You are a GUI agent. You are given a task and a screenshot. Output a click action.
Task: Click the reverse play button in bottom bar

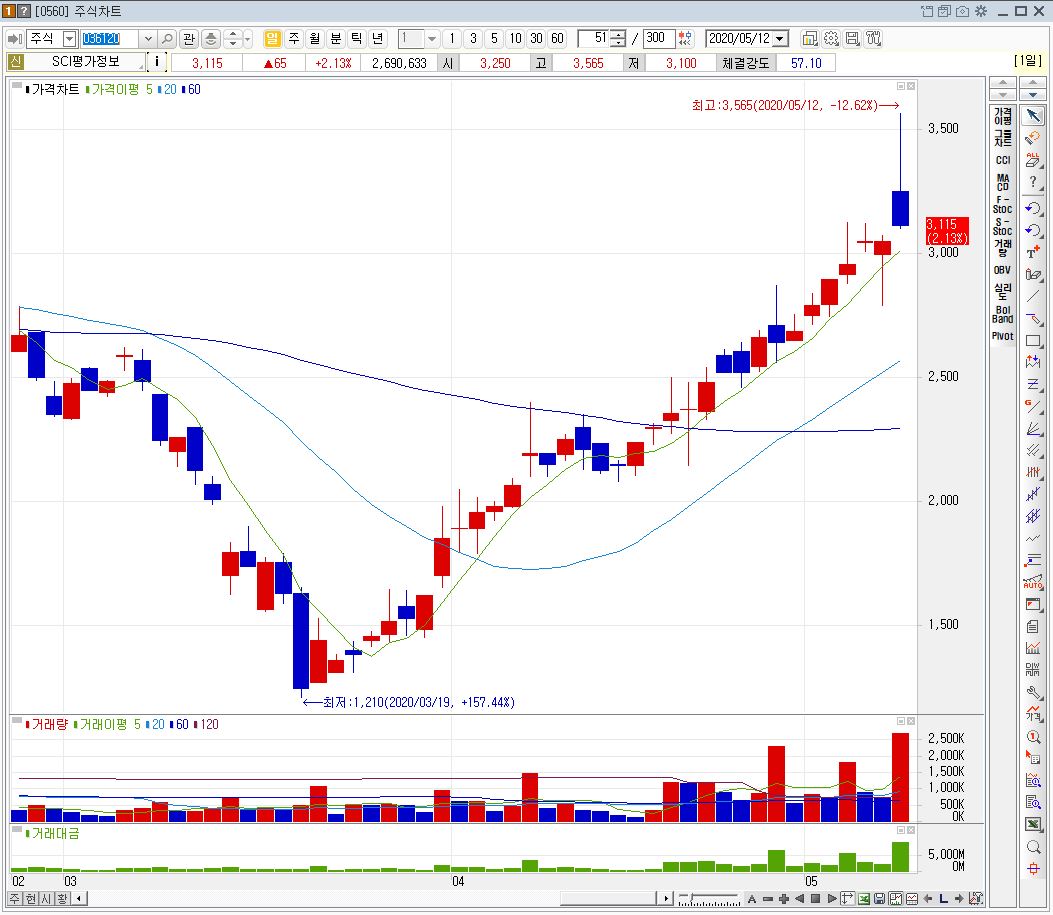[799, 898]
